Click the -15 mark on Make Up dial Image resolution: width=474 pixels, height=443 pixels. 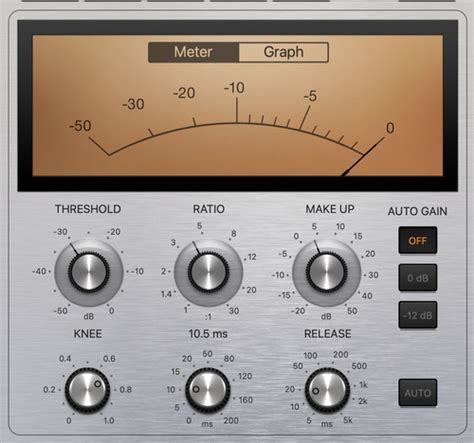284,295
